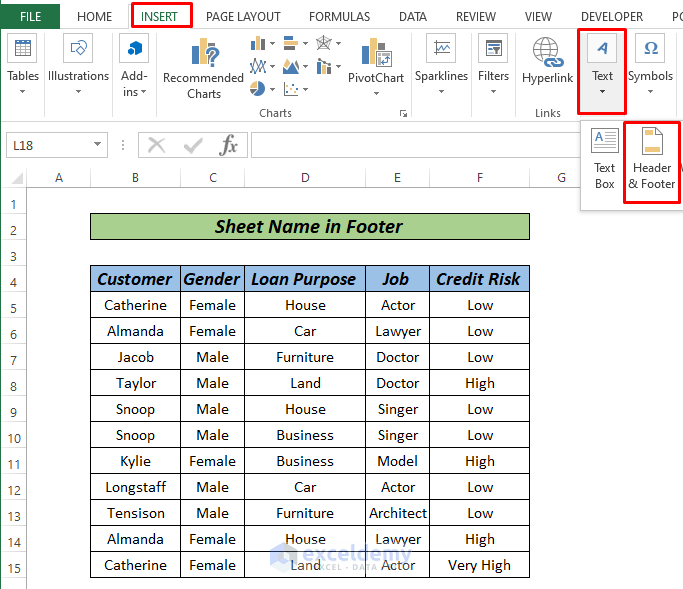Click the Hyperlink globe icon
This screenshot has height=589, width=683.
click(548, 52)
